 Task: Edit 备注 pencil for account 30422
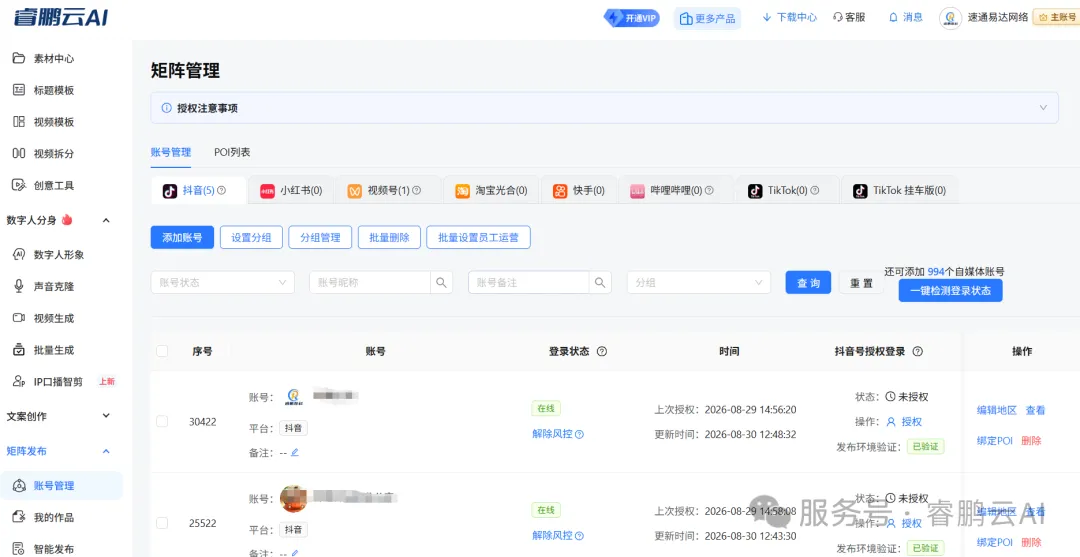click(295, 452)
